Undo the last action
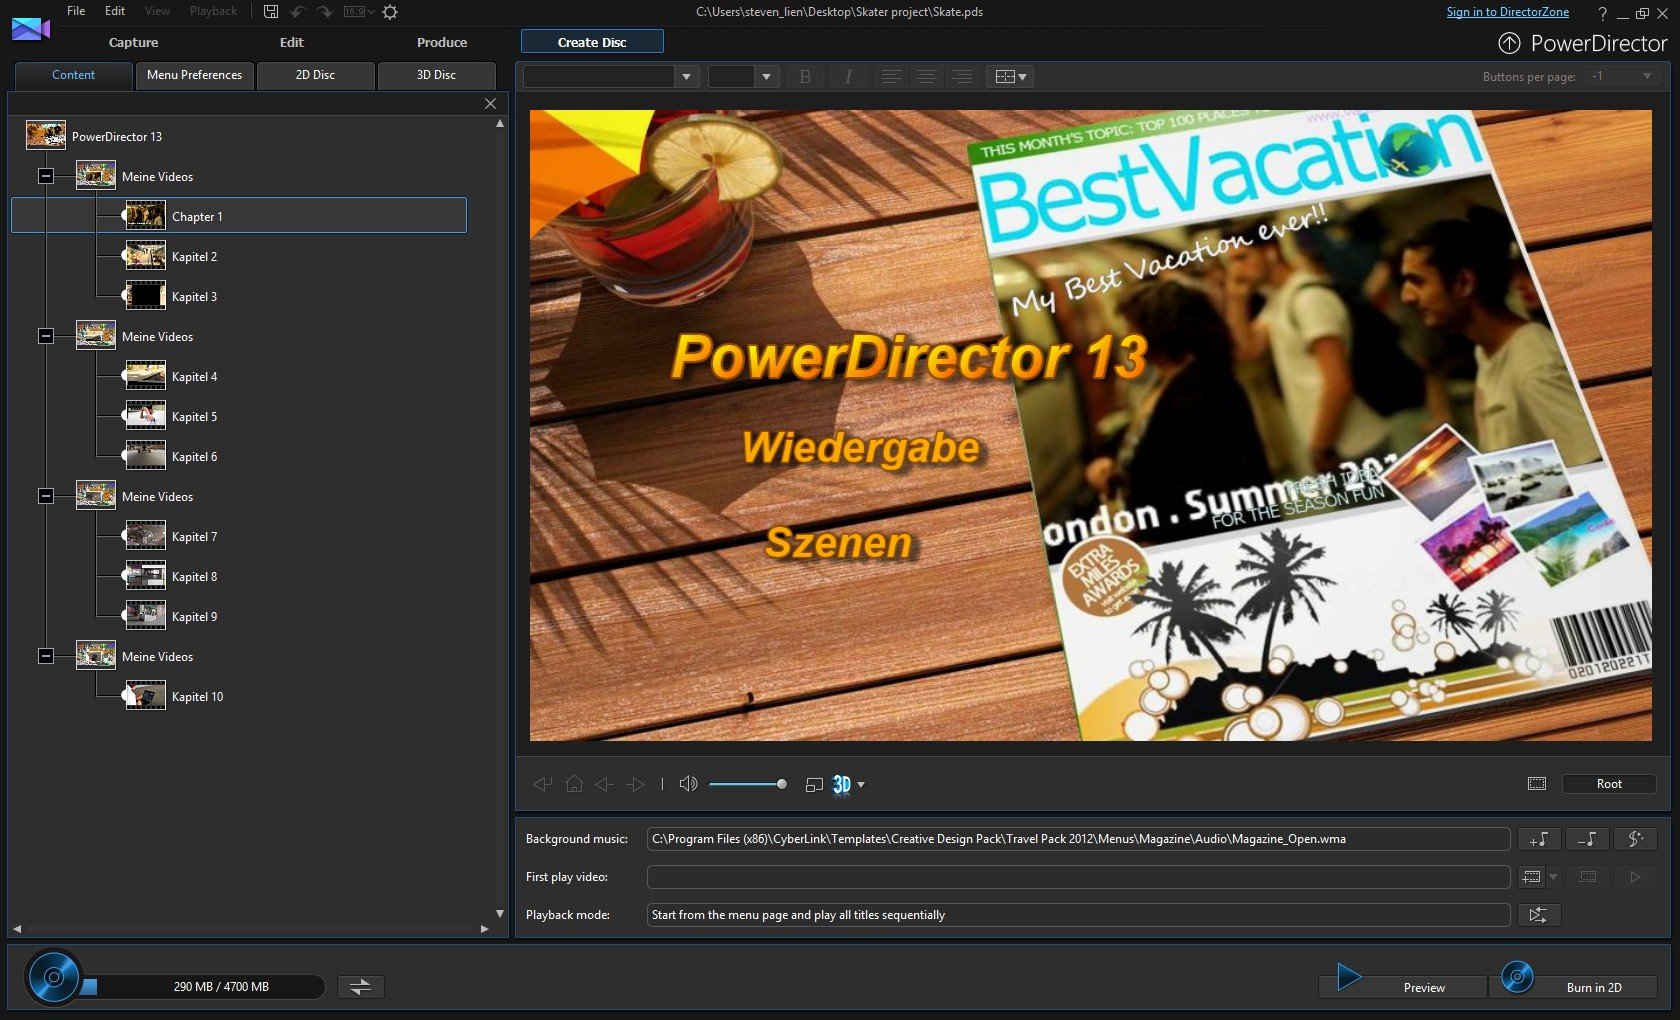Image resolution: width=1680 pixels, height=1020 pixels. click(298, 12)
